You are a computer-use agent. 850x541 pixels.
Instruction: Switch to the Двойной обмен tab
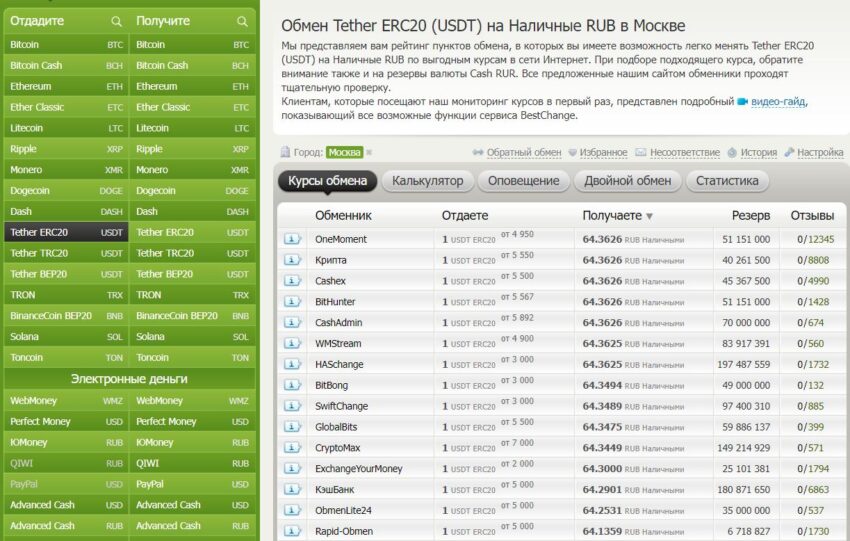[x=628, y=181]
